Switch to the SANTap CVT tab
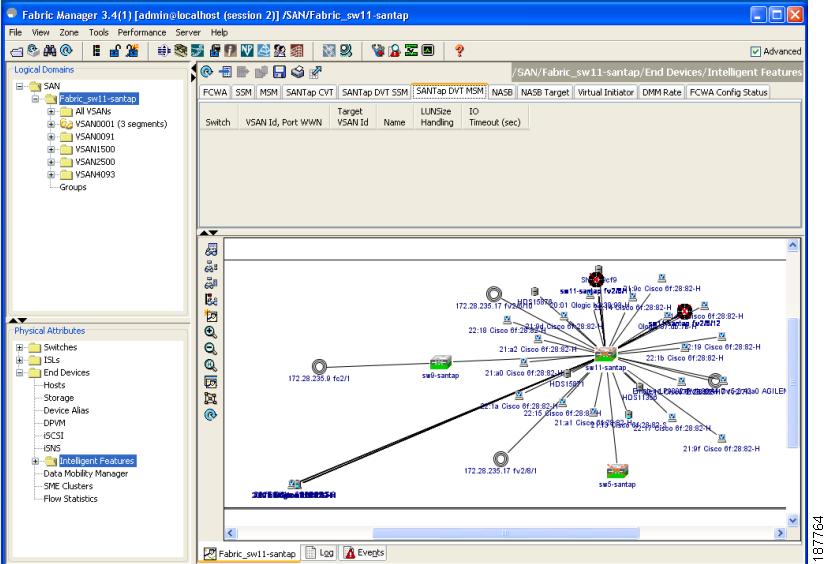This screenshot has width=829, height=564. 309,92
